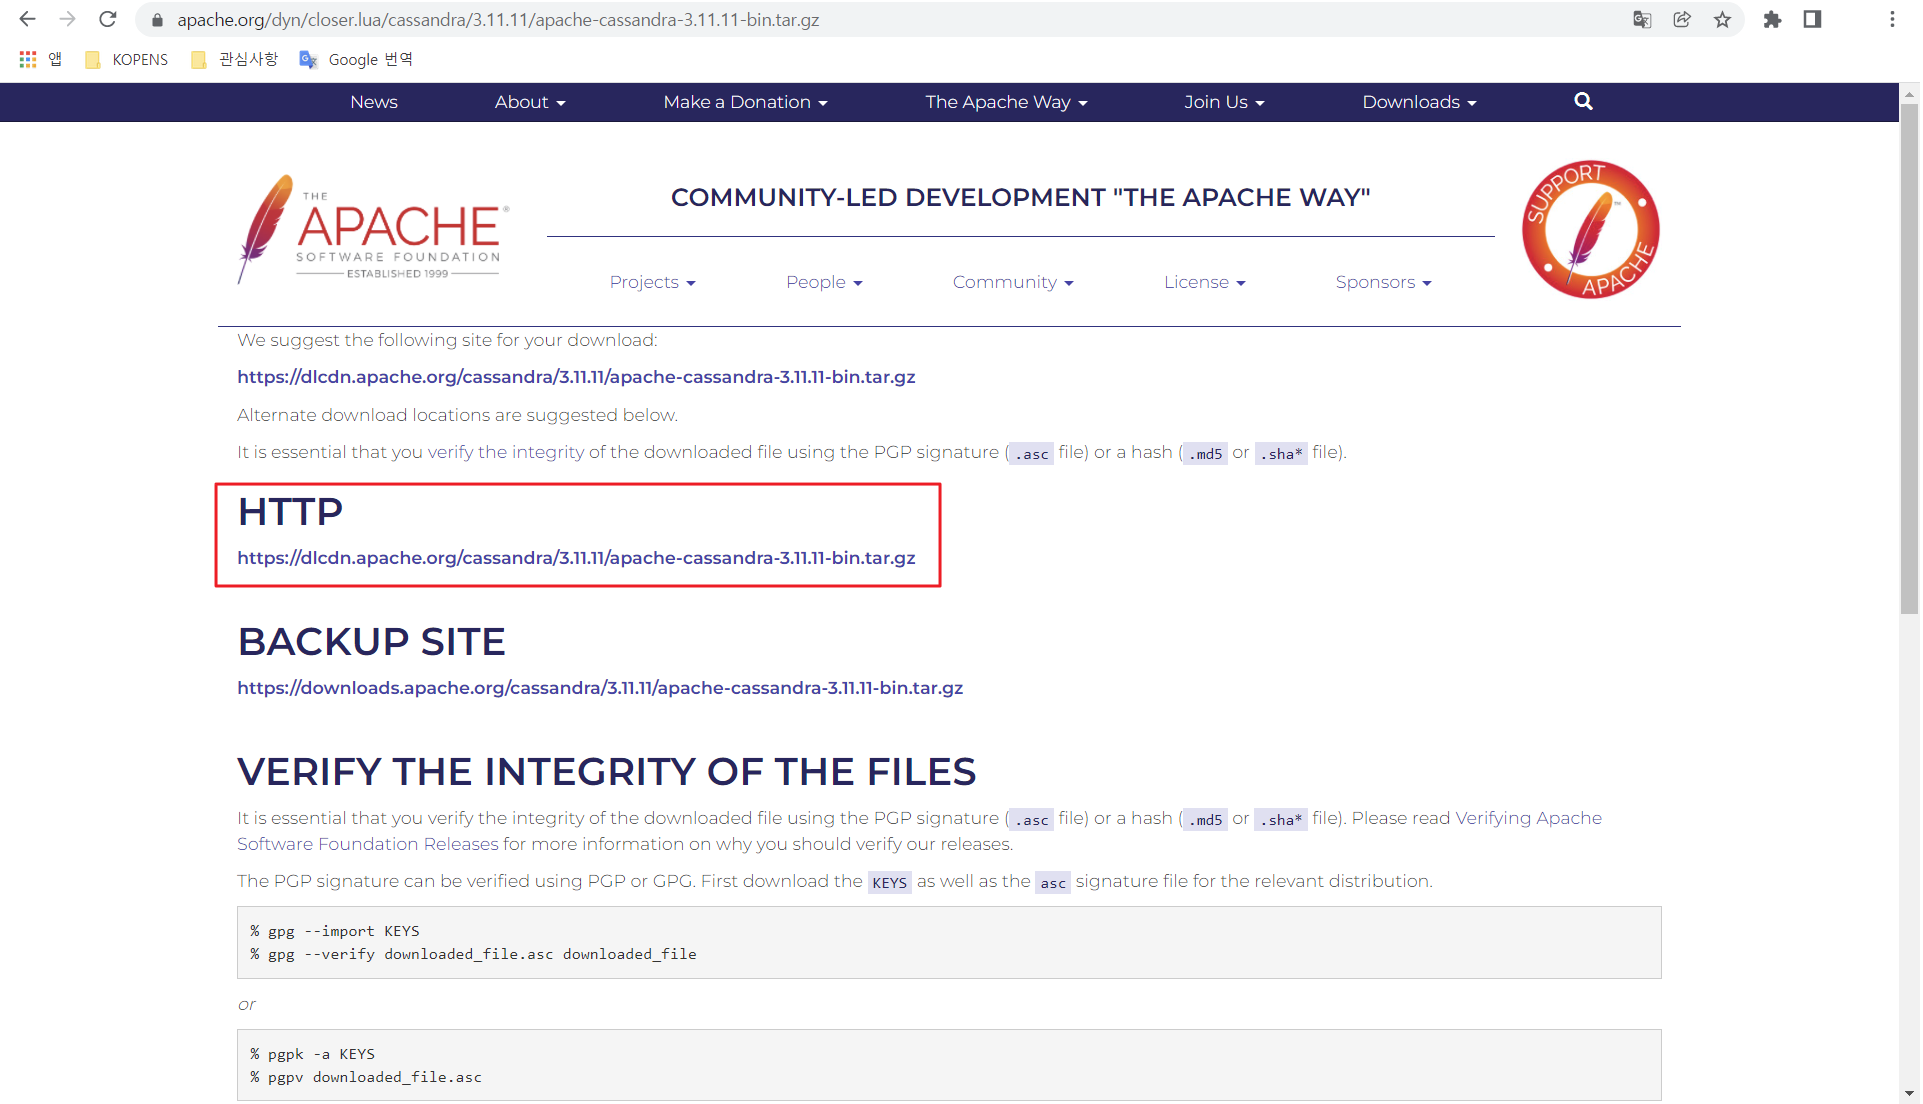1923x1104 pixels.
Task: Open the KOPENS bookmark folder
Action: click(127, 60)
